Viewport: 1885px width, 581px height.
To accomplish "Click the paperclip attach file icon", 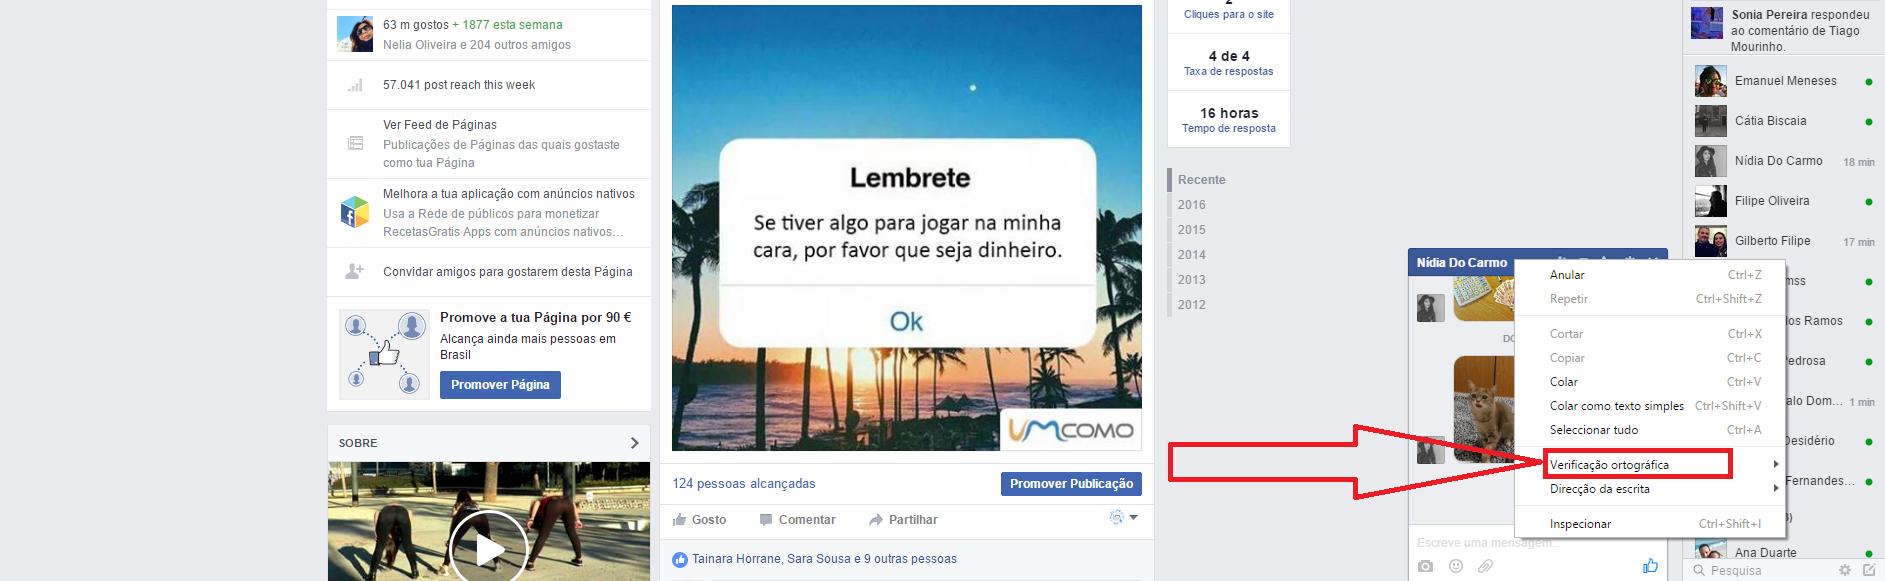I will click(1486, 567).
